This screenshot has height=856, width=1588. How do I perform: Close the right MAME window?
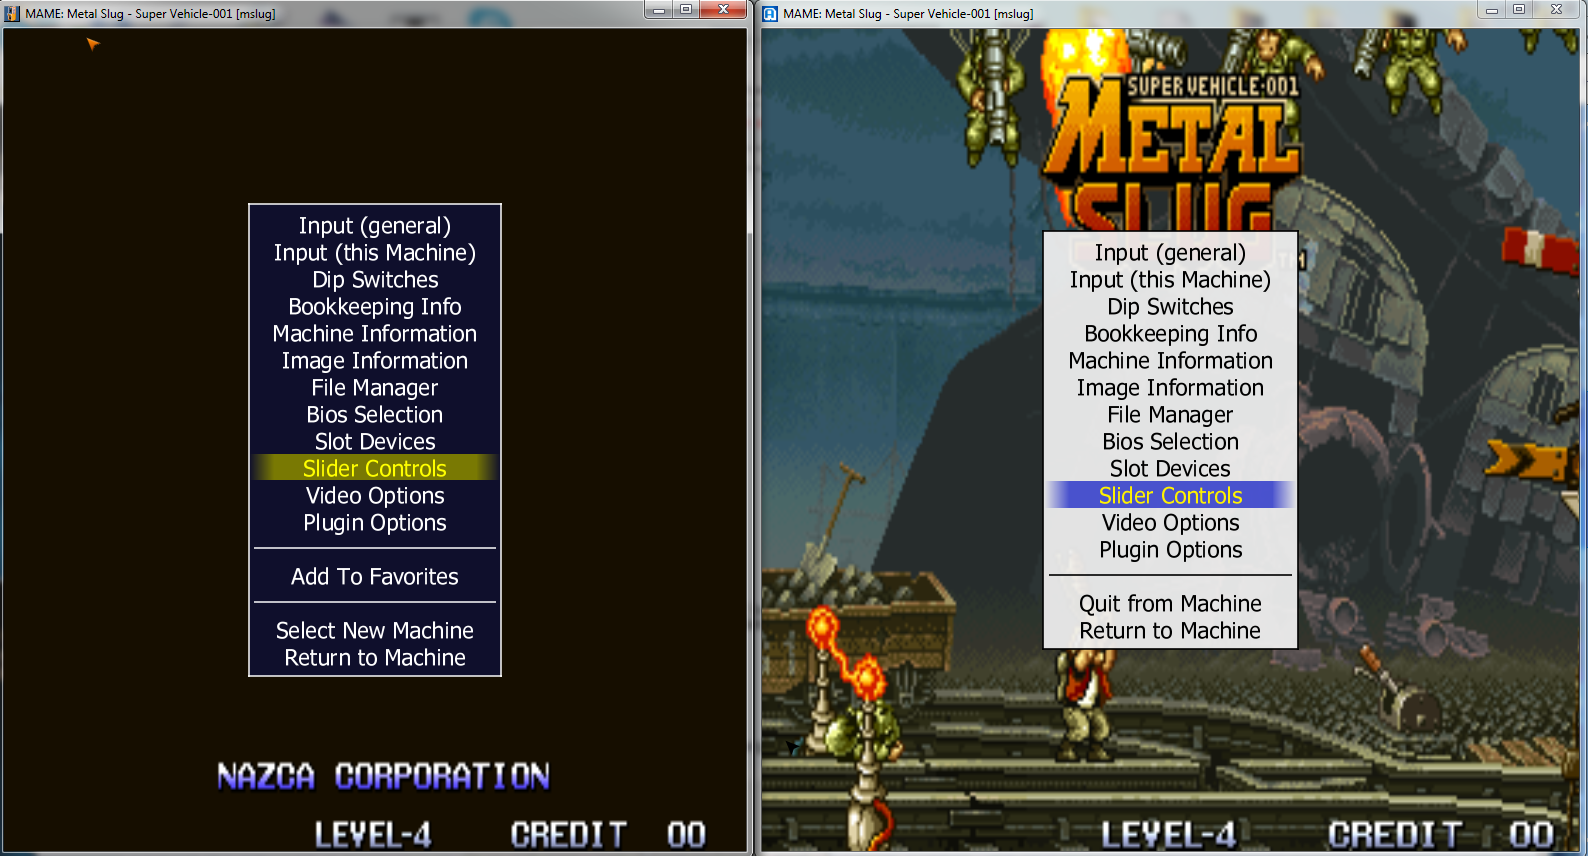[1557, 10]
